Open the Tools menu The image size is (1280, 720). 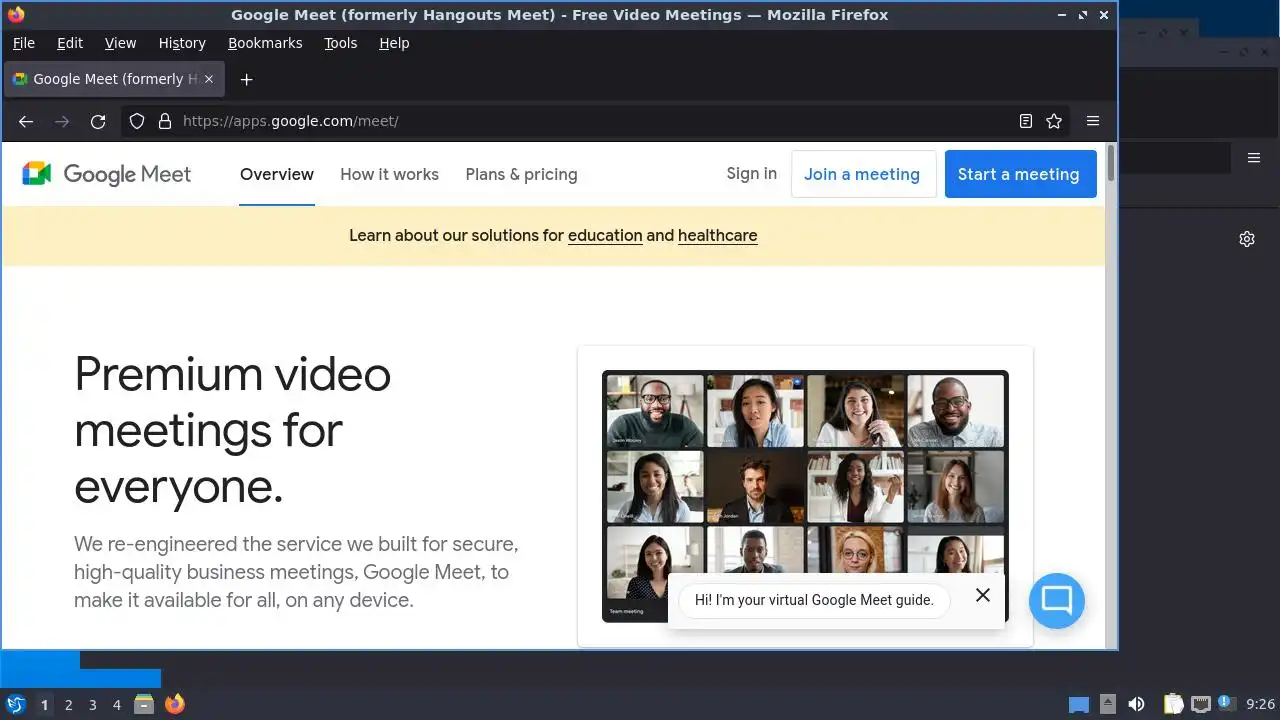[340, 43]
